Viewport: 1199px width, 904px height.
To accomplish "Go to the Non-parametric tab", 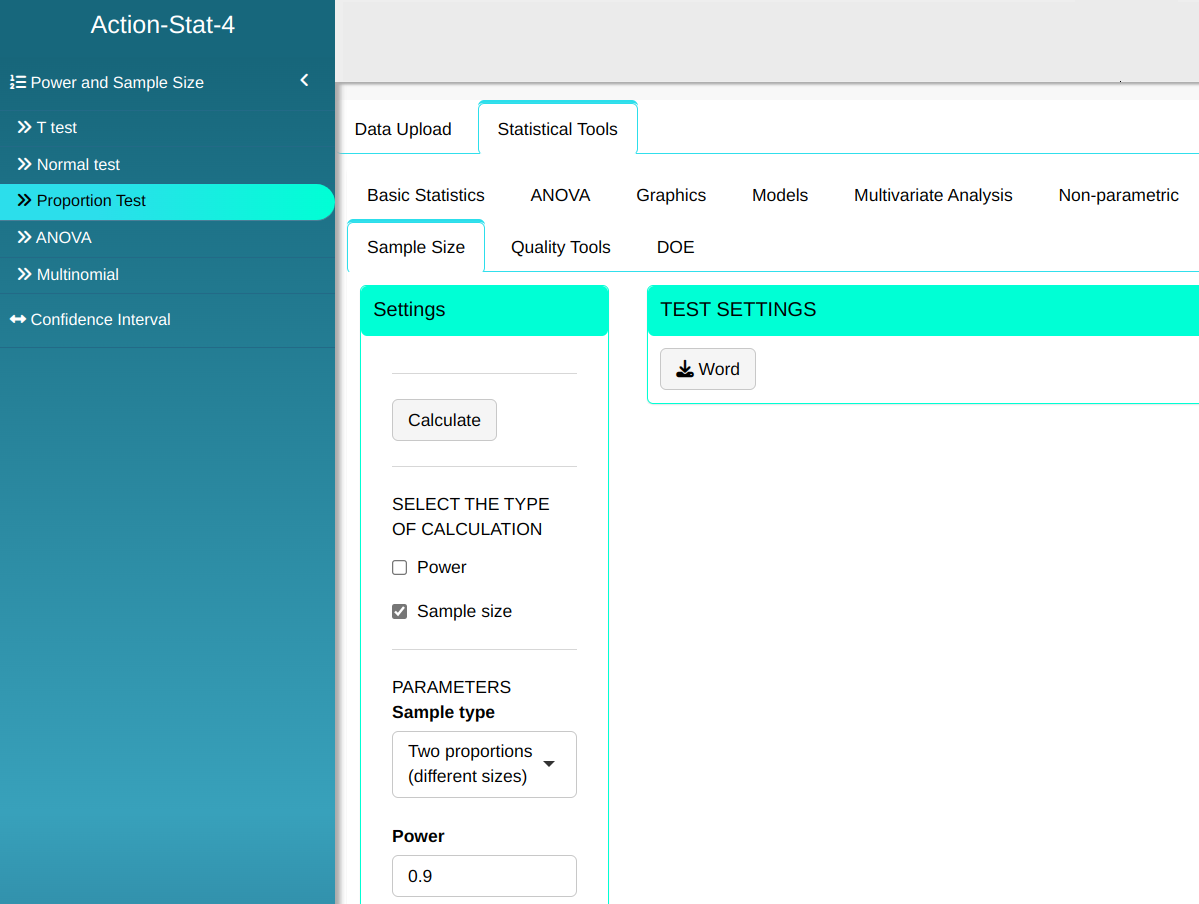I will click(1118, 195).
